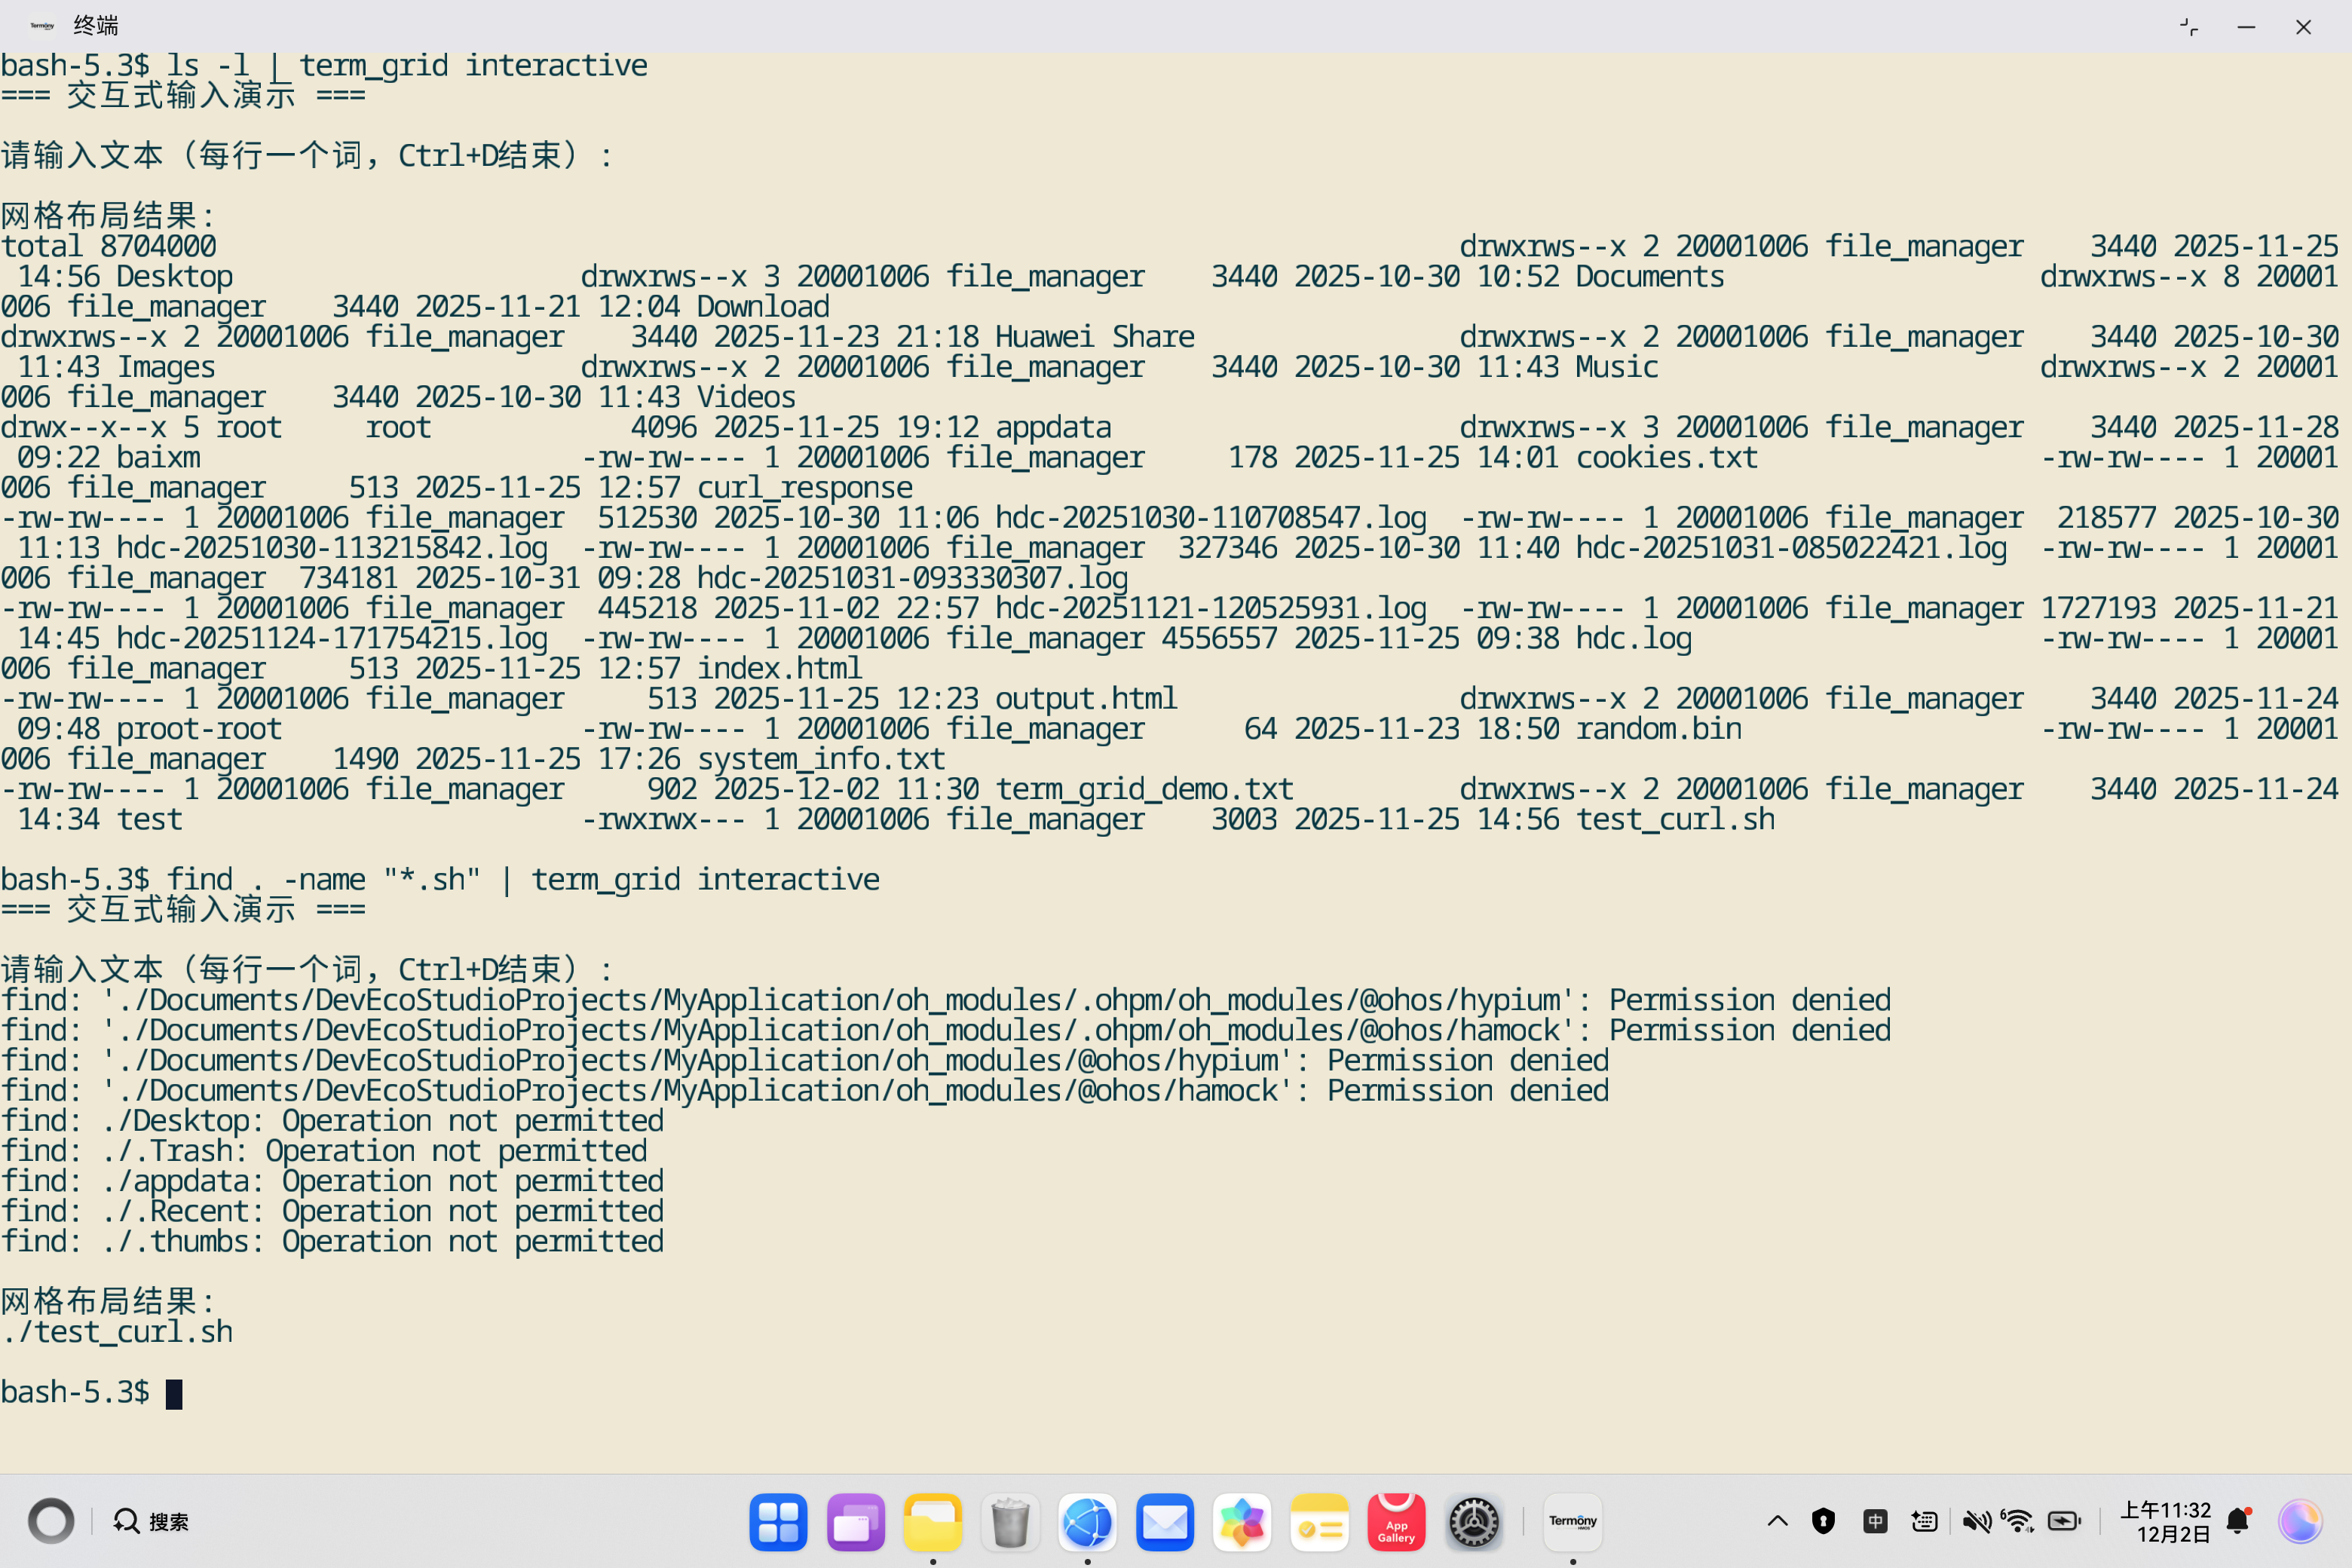This screenshot has height=1568, width=2352.
Task: Switch the 中 input method indicator
Action: click(1875, 1521)
